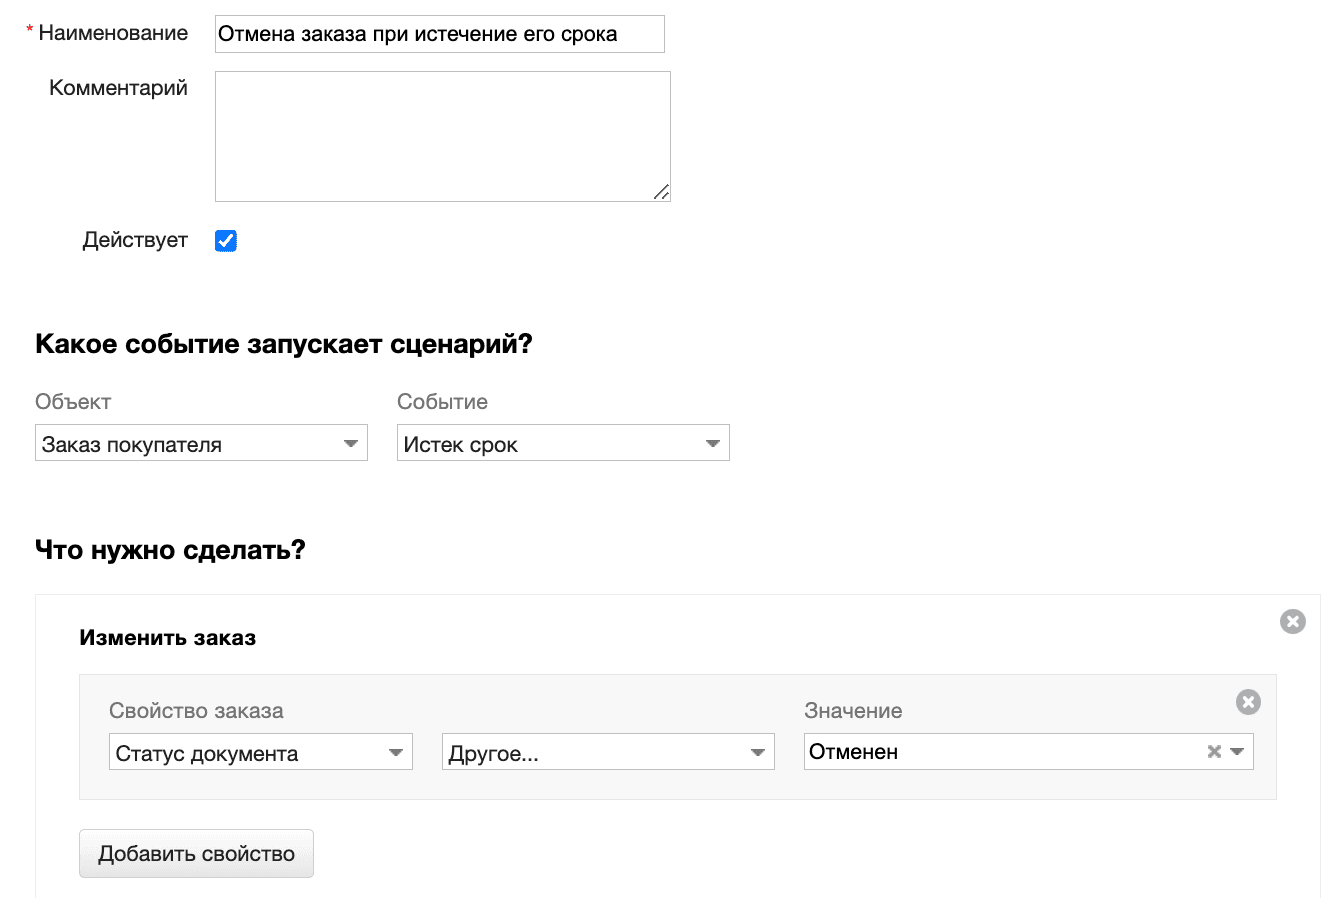
Task: Click the arrow icon on the Другое... selector
Action: point(758,751)
